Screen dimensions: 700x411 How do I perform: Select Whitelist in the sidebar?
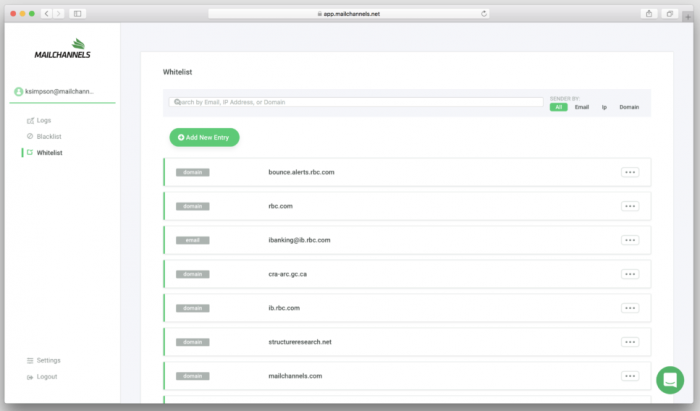[x=49, y=153]
